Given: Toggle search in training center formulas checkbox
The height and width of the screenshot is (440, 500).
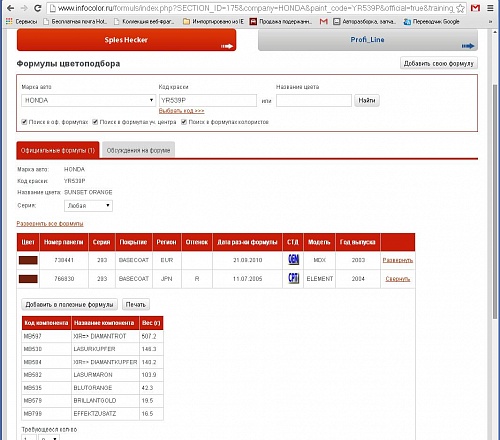Looking at the screenshot, I should pyautogui.click(x=95, y=122).
